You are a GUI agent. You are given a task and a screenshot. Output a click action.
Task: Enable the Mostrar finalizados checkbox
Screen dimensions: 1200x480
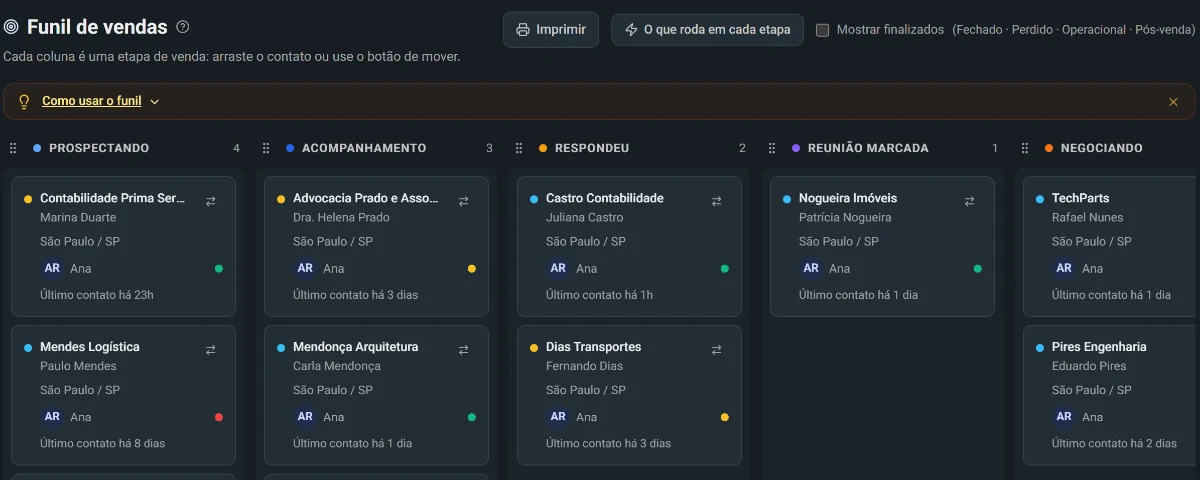822,30
